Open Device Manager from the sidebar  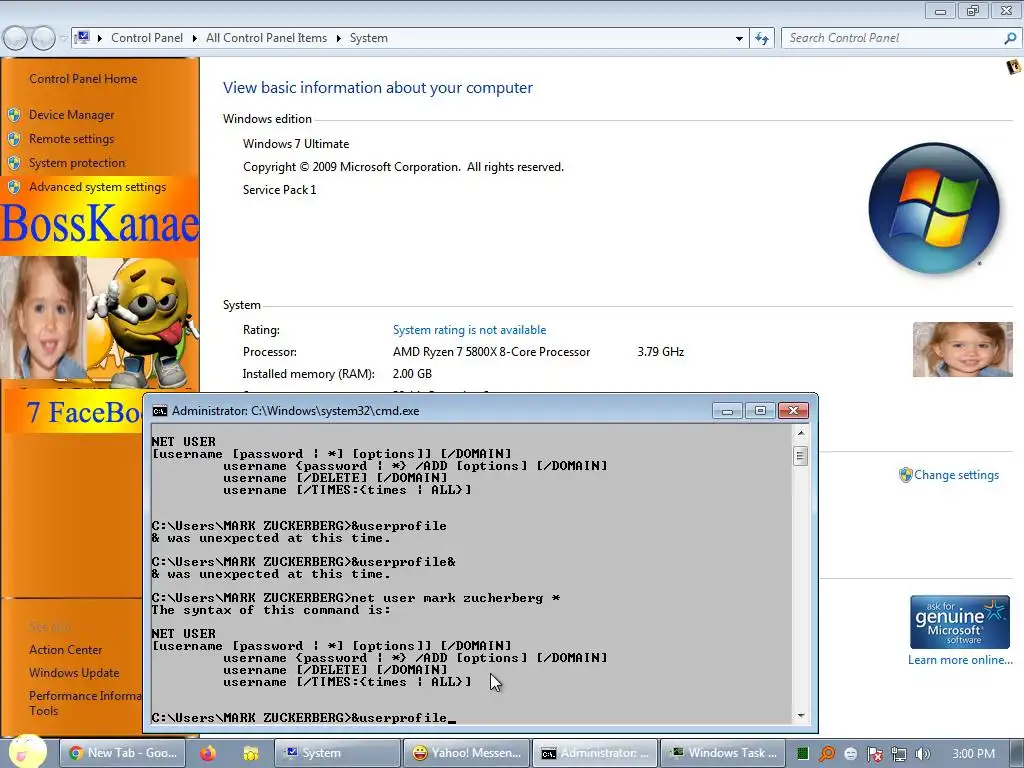point(71,115)
